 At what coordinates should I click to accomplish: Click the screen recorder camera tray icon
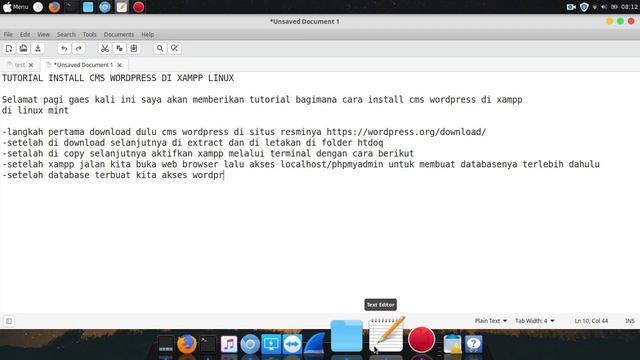coord(571,7)
